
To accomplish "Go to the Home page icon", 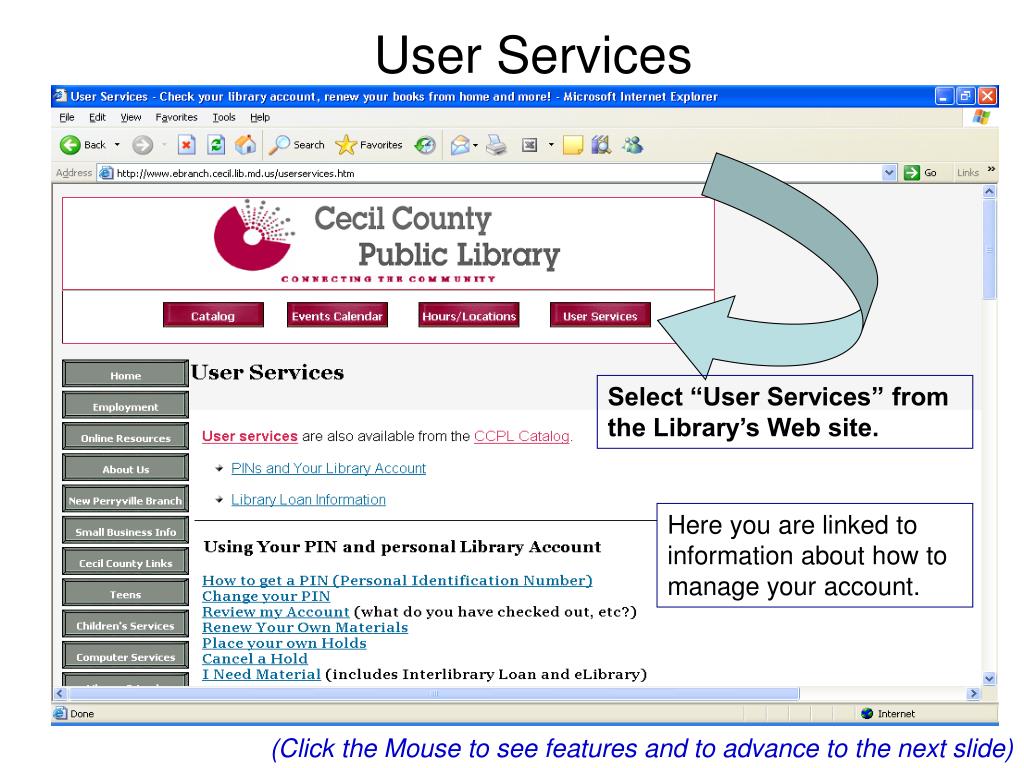I will tap(246, 144).
